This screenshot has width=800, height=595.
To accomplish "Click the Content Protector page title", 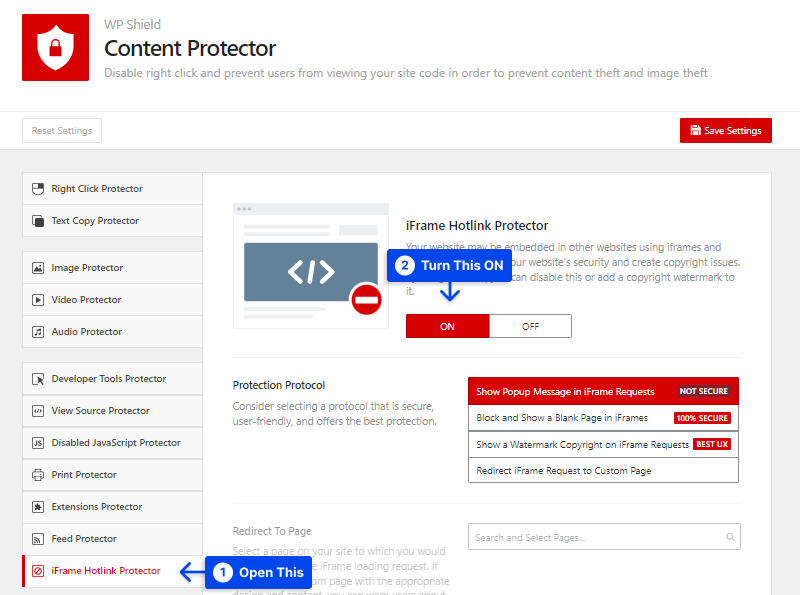I will click(x=190, y=48).
